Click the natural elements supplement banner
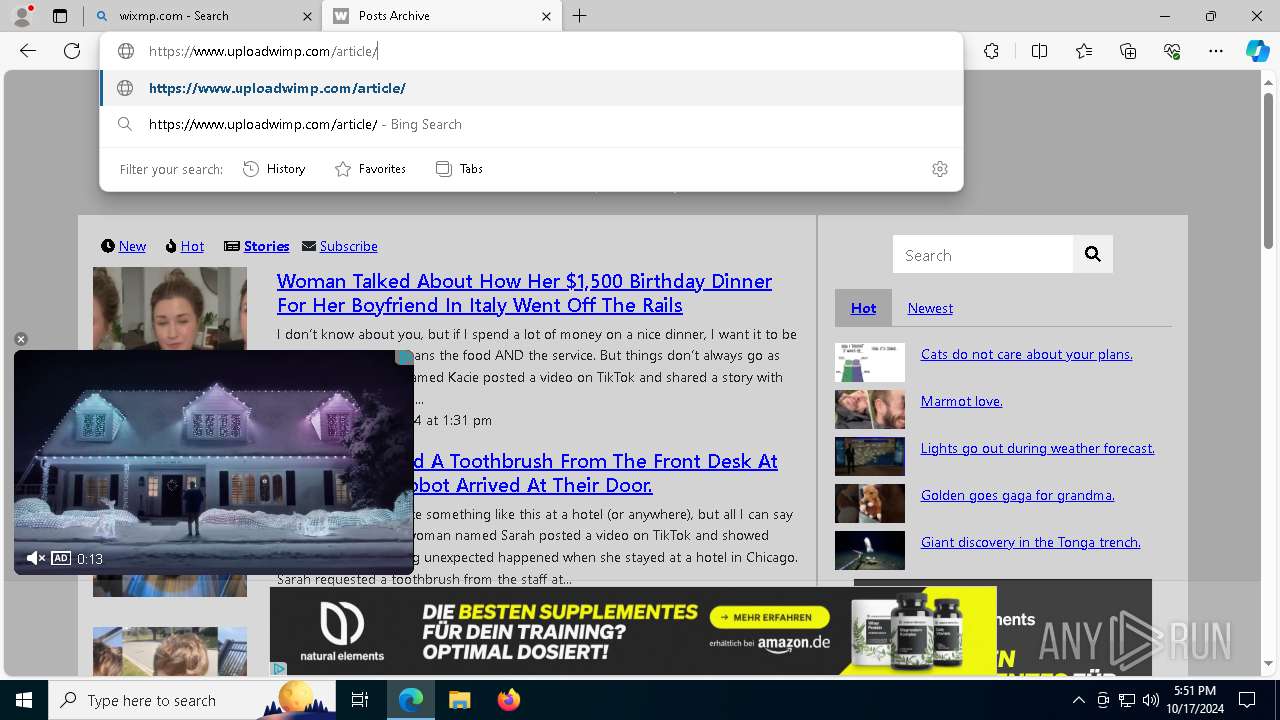 [633, 631]
